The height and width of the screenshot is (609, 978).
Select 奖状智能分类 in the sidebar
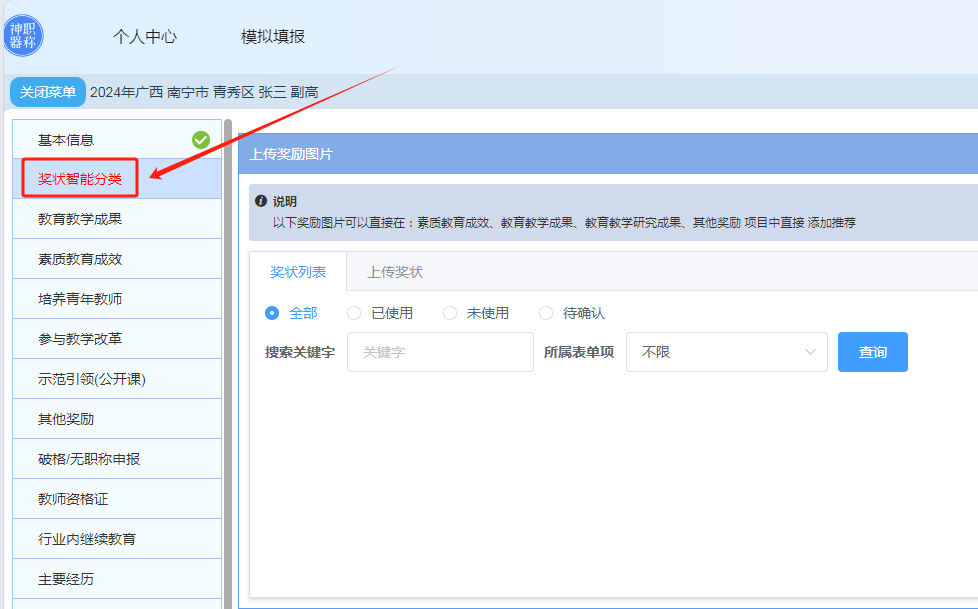coord(117,179)
